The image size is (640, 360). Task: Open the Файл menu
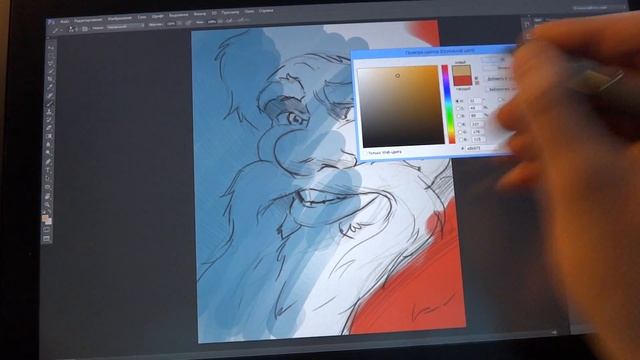[64, 21]
